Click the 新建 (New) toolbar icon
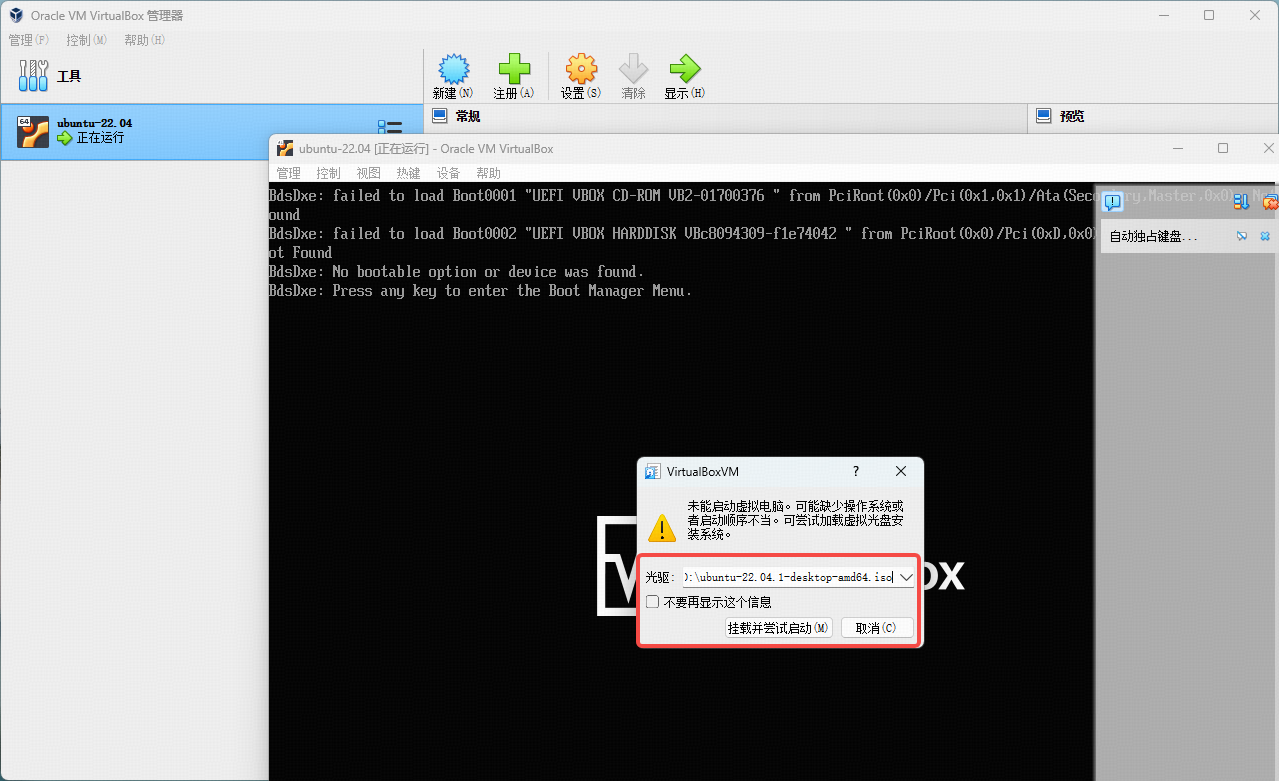 click(x=453, y=70)
